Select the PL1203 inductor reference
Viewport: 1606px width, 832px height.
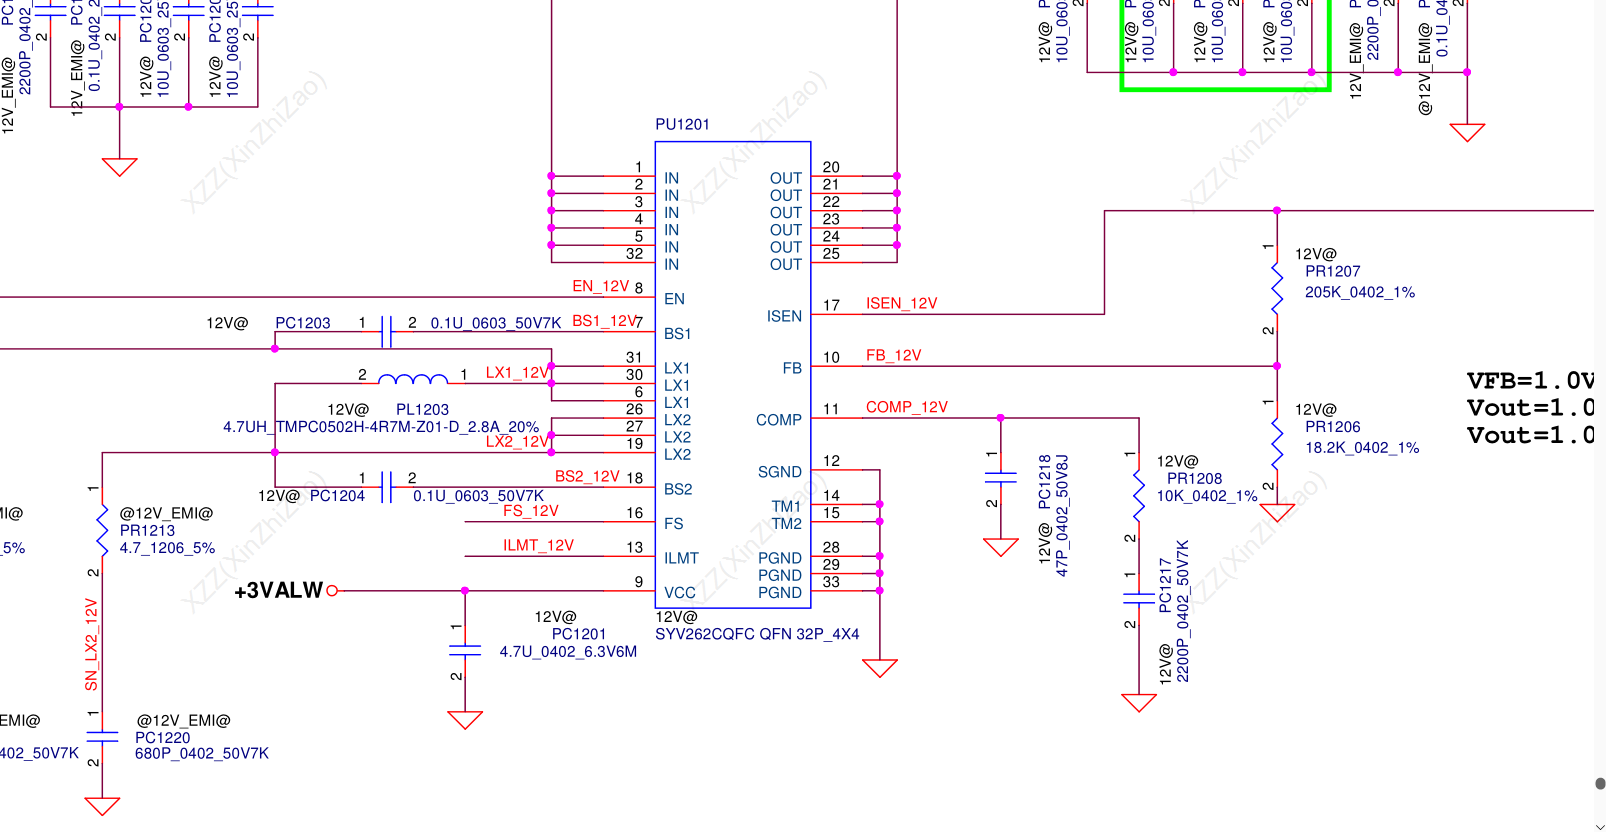coord(422,410)
